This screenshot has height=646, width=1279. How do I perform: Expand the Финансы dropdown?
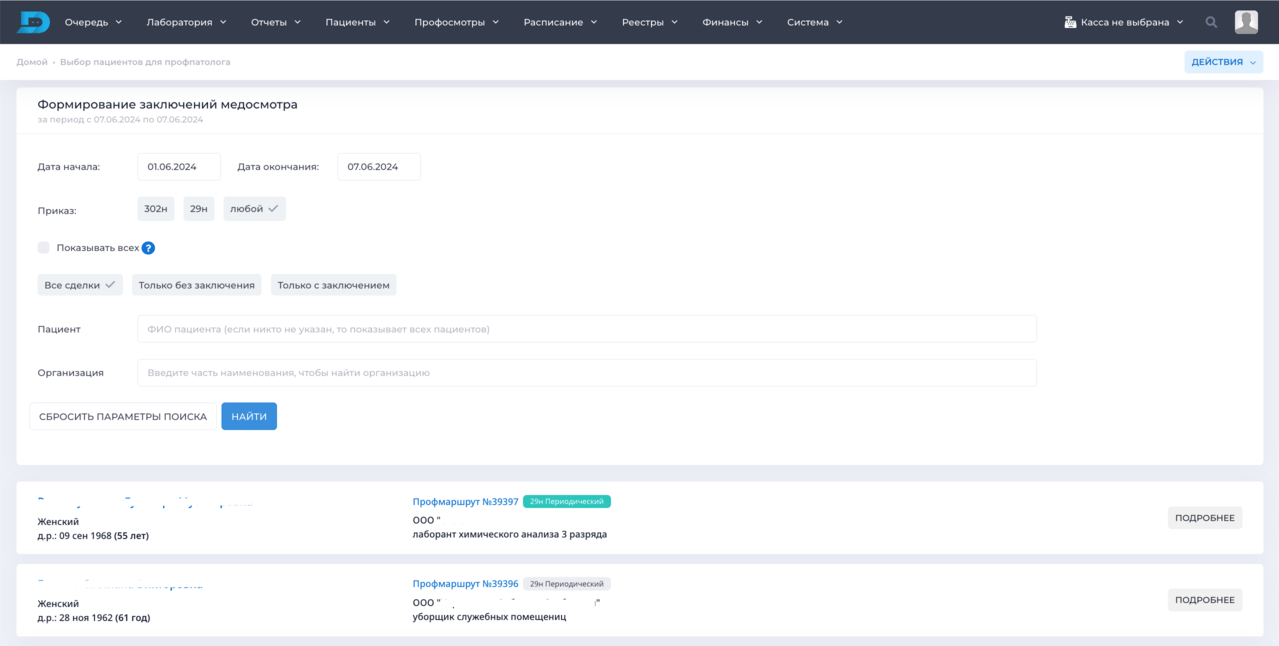732,22
